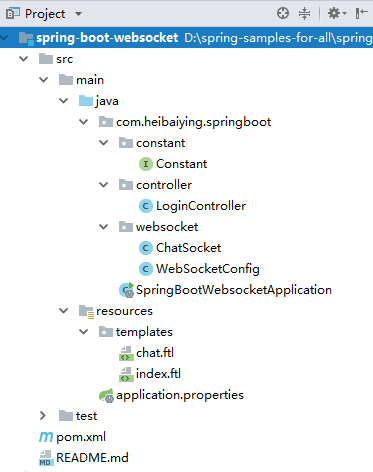The width and height of the screenshot is (373, 472).
Task: Select the Constant interface icon
Action: coord(146,164)
